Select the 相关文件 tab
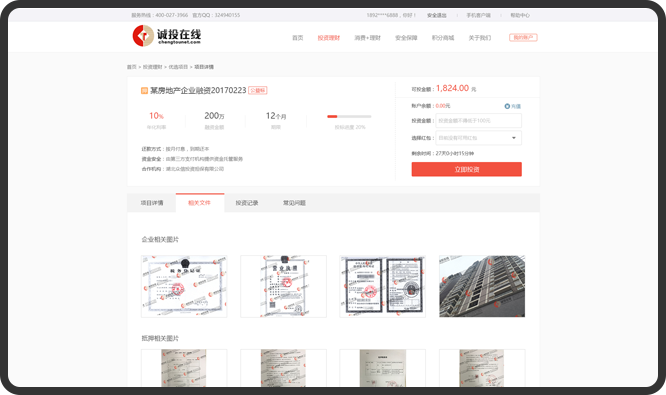This screenshot has width=666, height=395. pyautogui.click(x=200, y=203)
